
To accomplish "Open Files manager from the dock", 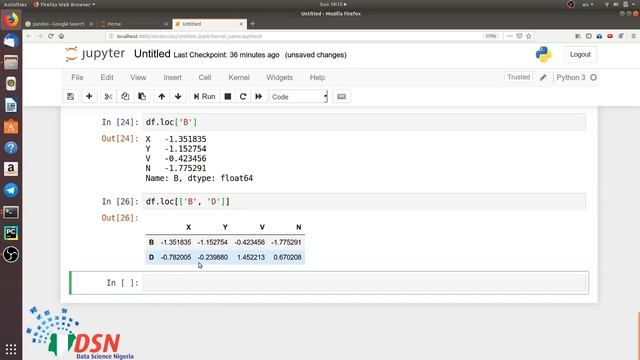I will (x=11, y=62).
